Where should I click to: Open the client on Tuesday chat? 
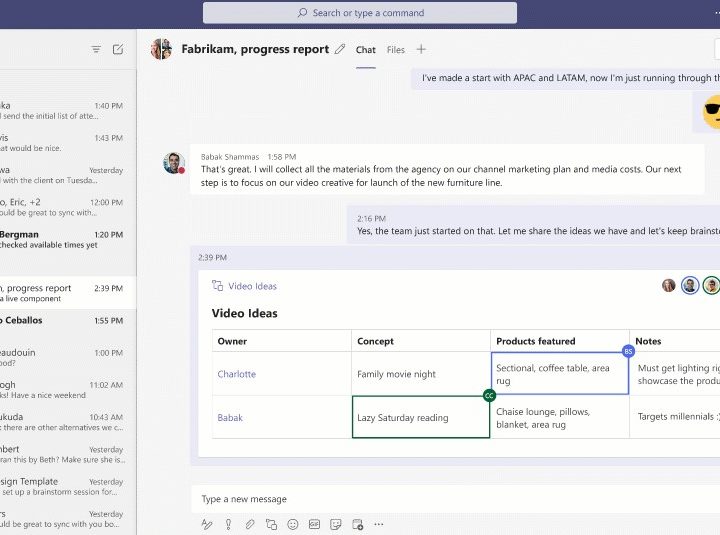click(68, 175)
